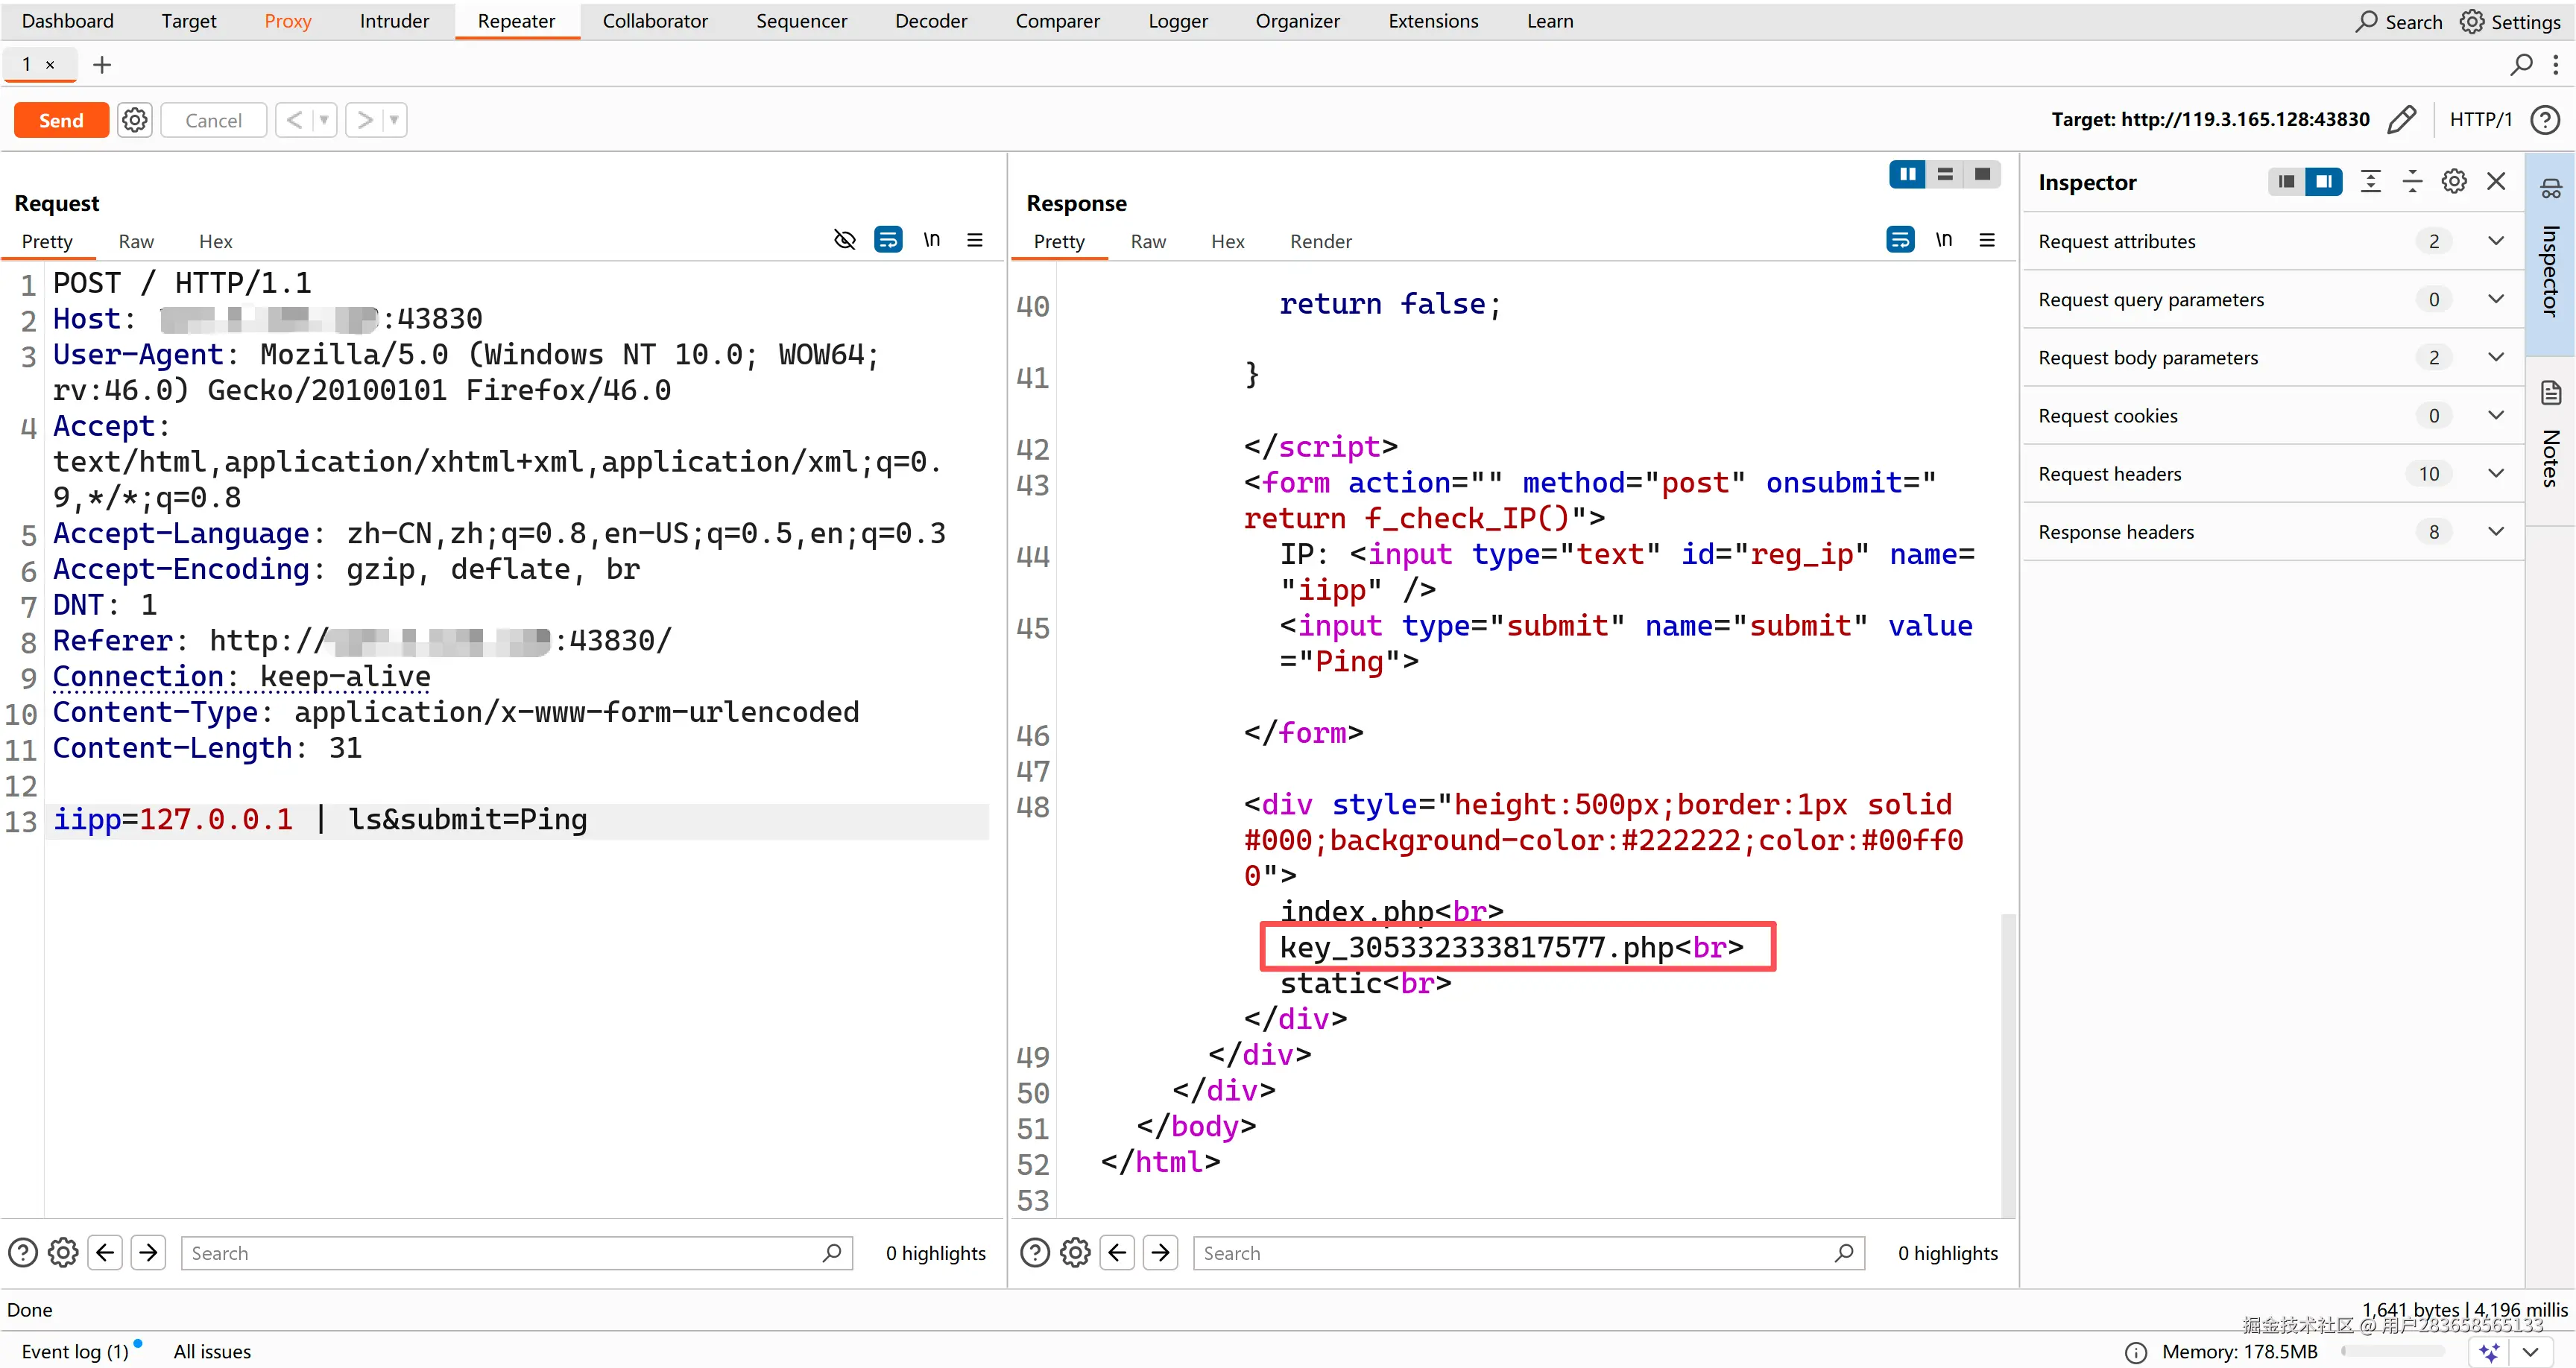Image resolution: width=2576 pixels, height=1368 pixels.
Task: Click the Inspector settings gear icon
Action: tap(2453, 181)
